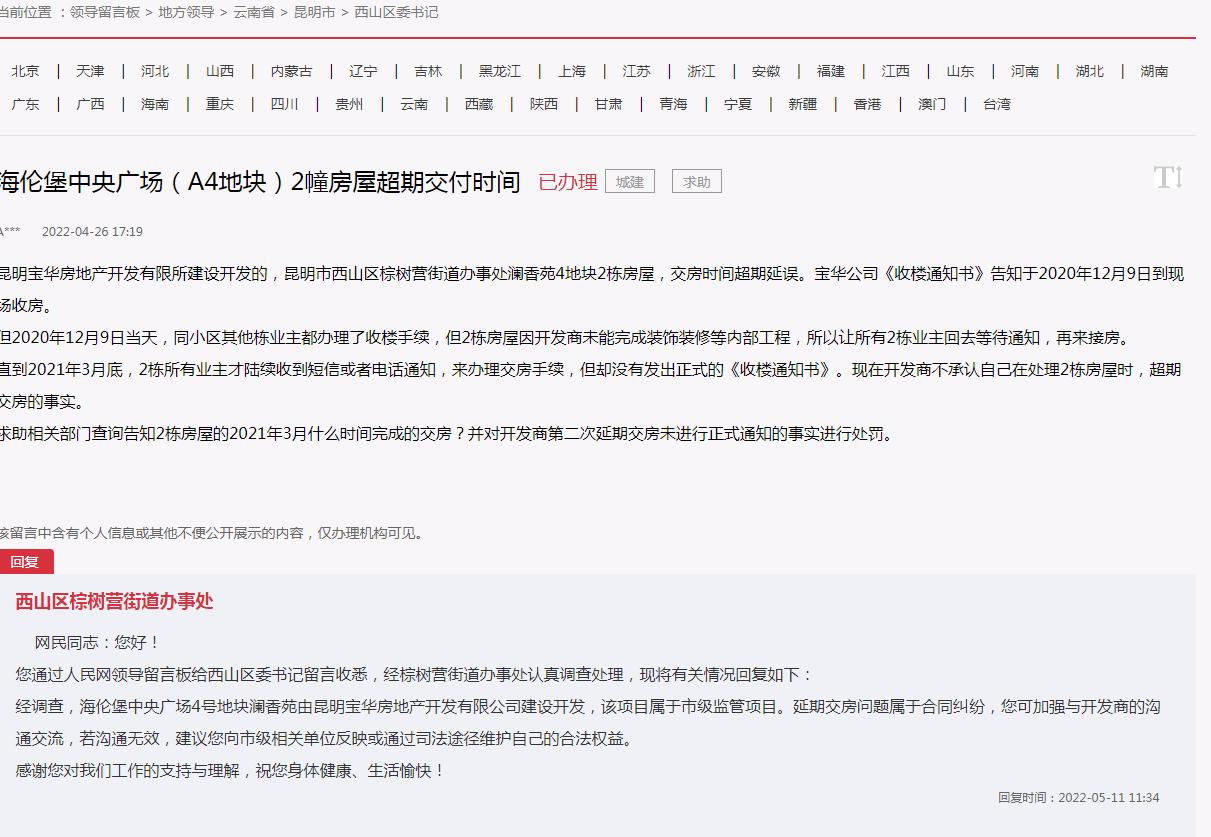This screenshot has height=837, width=1211.
Task: Open 地方领导 breadcrumb link
Action: pyautogui.click(x=186, y=12)
